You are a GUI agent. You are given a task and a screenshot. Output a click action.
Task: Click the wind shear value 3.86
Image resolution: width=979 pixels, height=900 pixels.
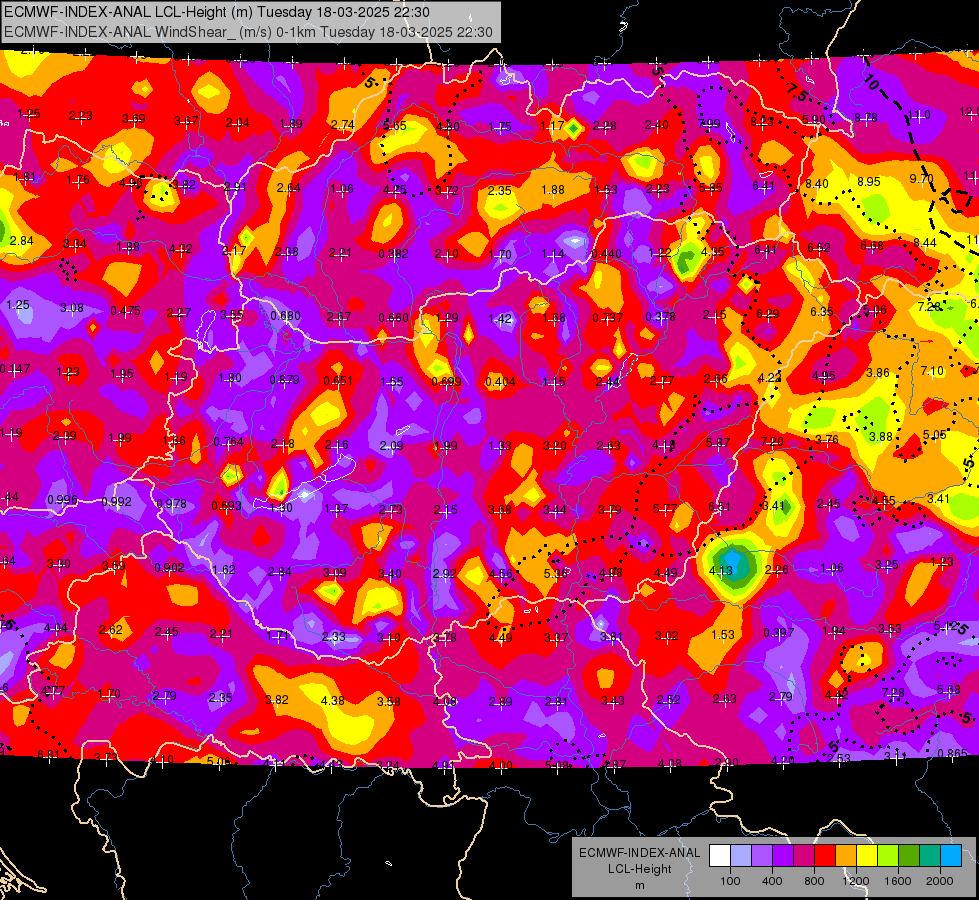878,373
